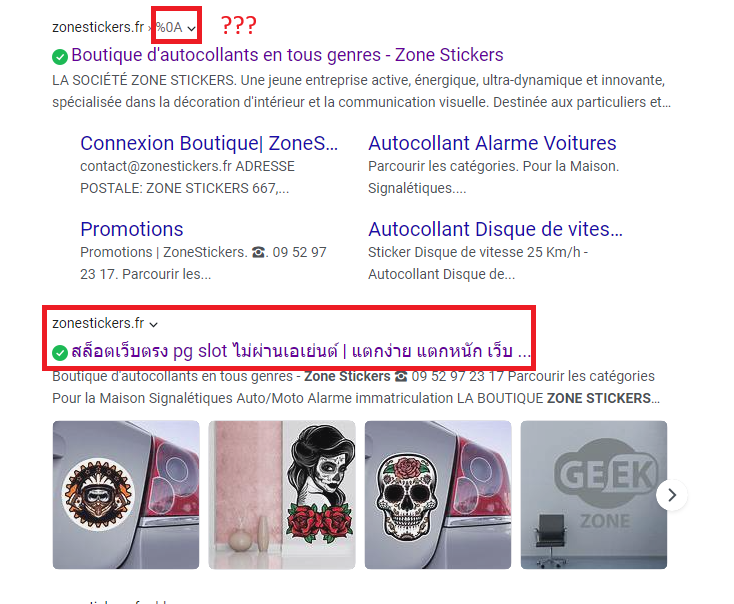The image size is (734, 604).
Task: Expand the %0A breadcrumb dropdown arrow
Action: pyautogui.click(x=191, y=29)
